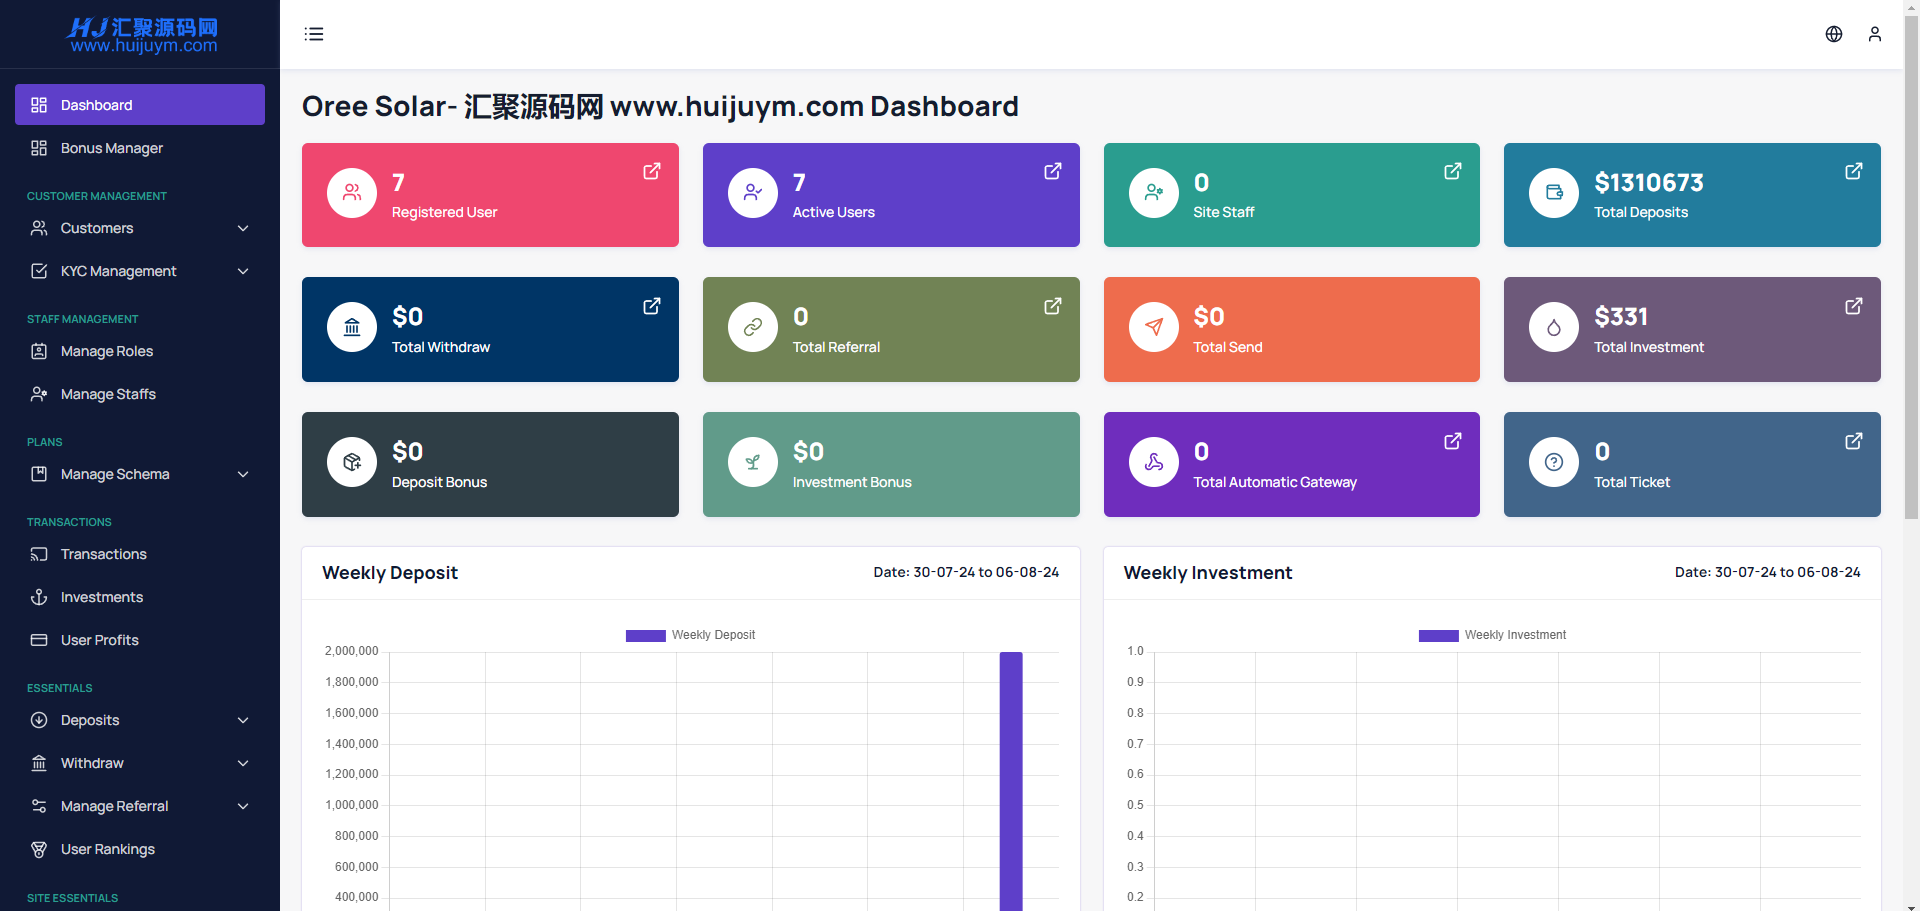Expand the Manage Referral chevron

[x=243, y=806]
